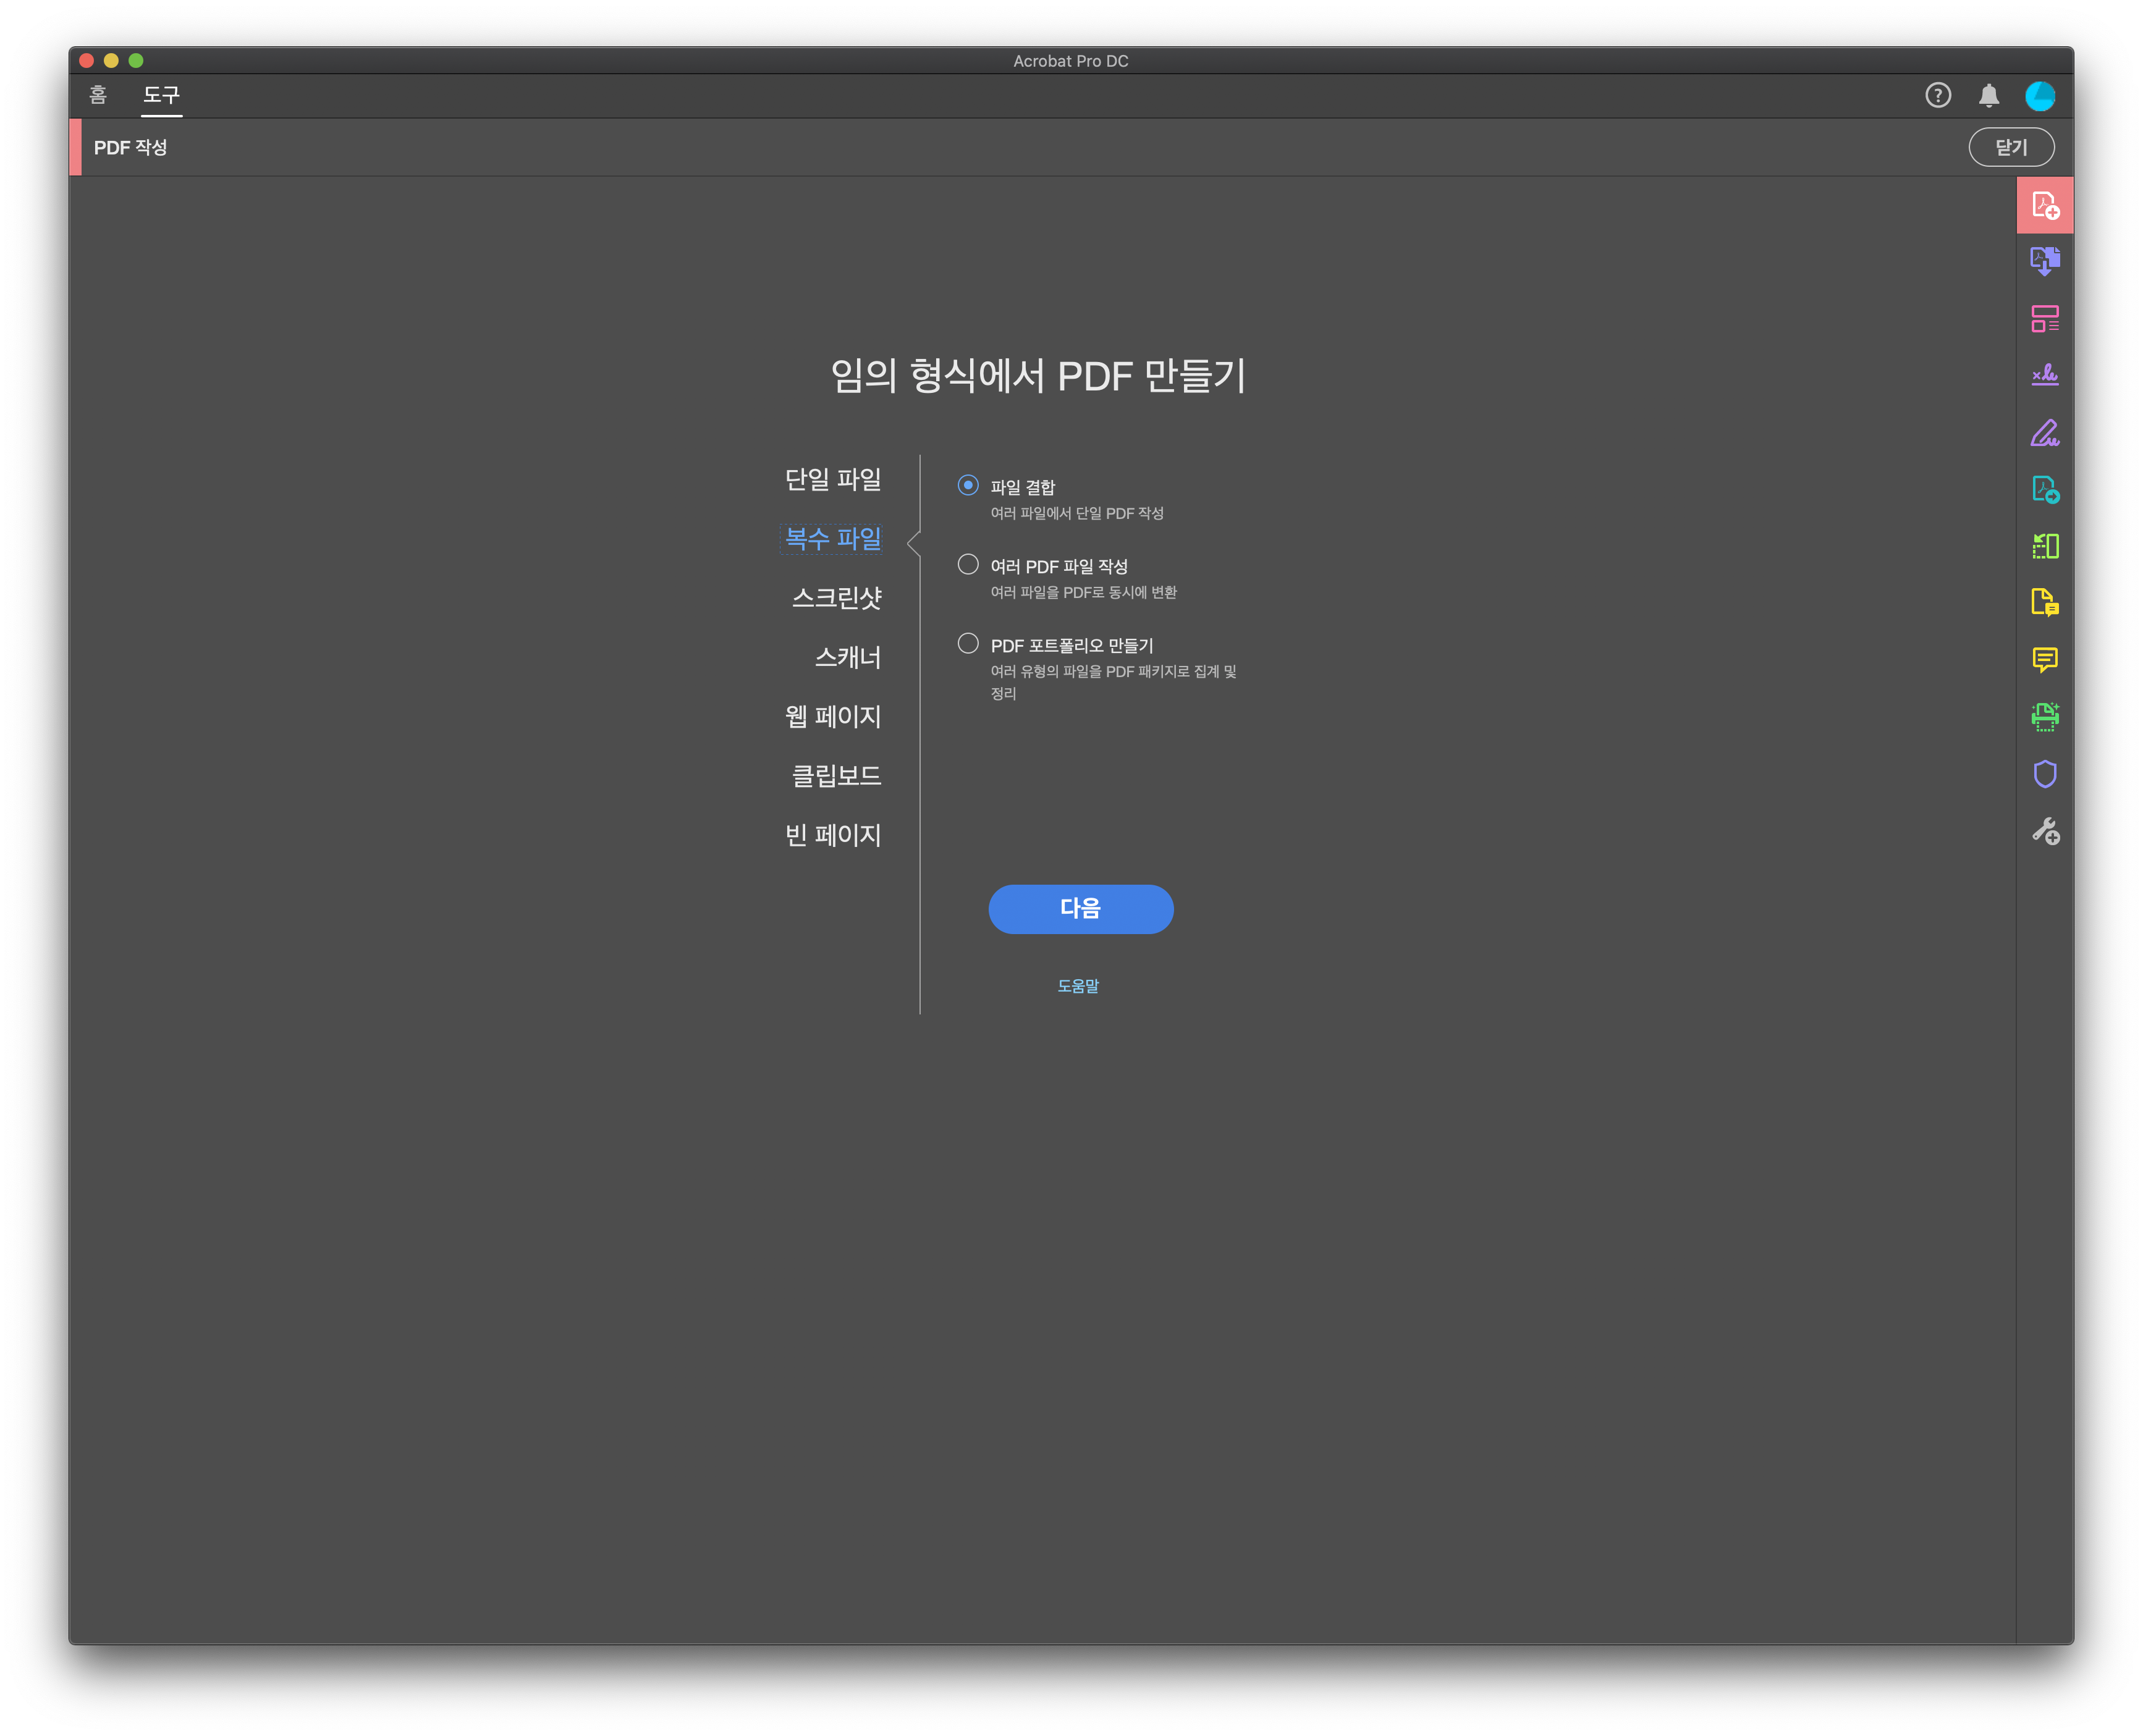Choose the 여러 PDF 파일 작성 radio button

[967, 565]
